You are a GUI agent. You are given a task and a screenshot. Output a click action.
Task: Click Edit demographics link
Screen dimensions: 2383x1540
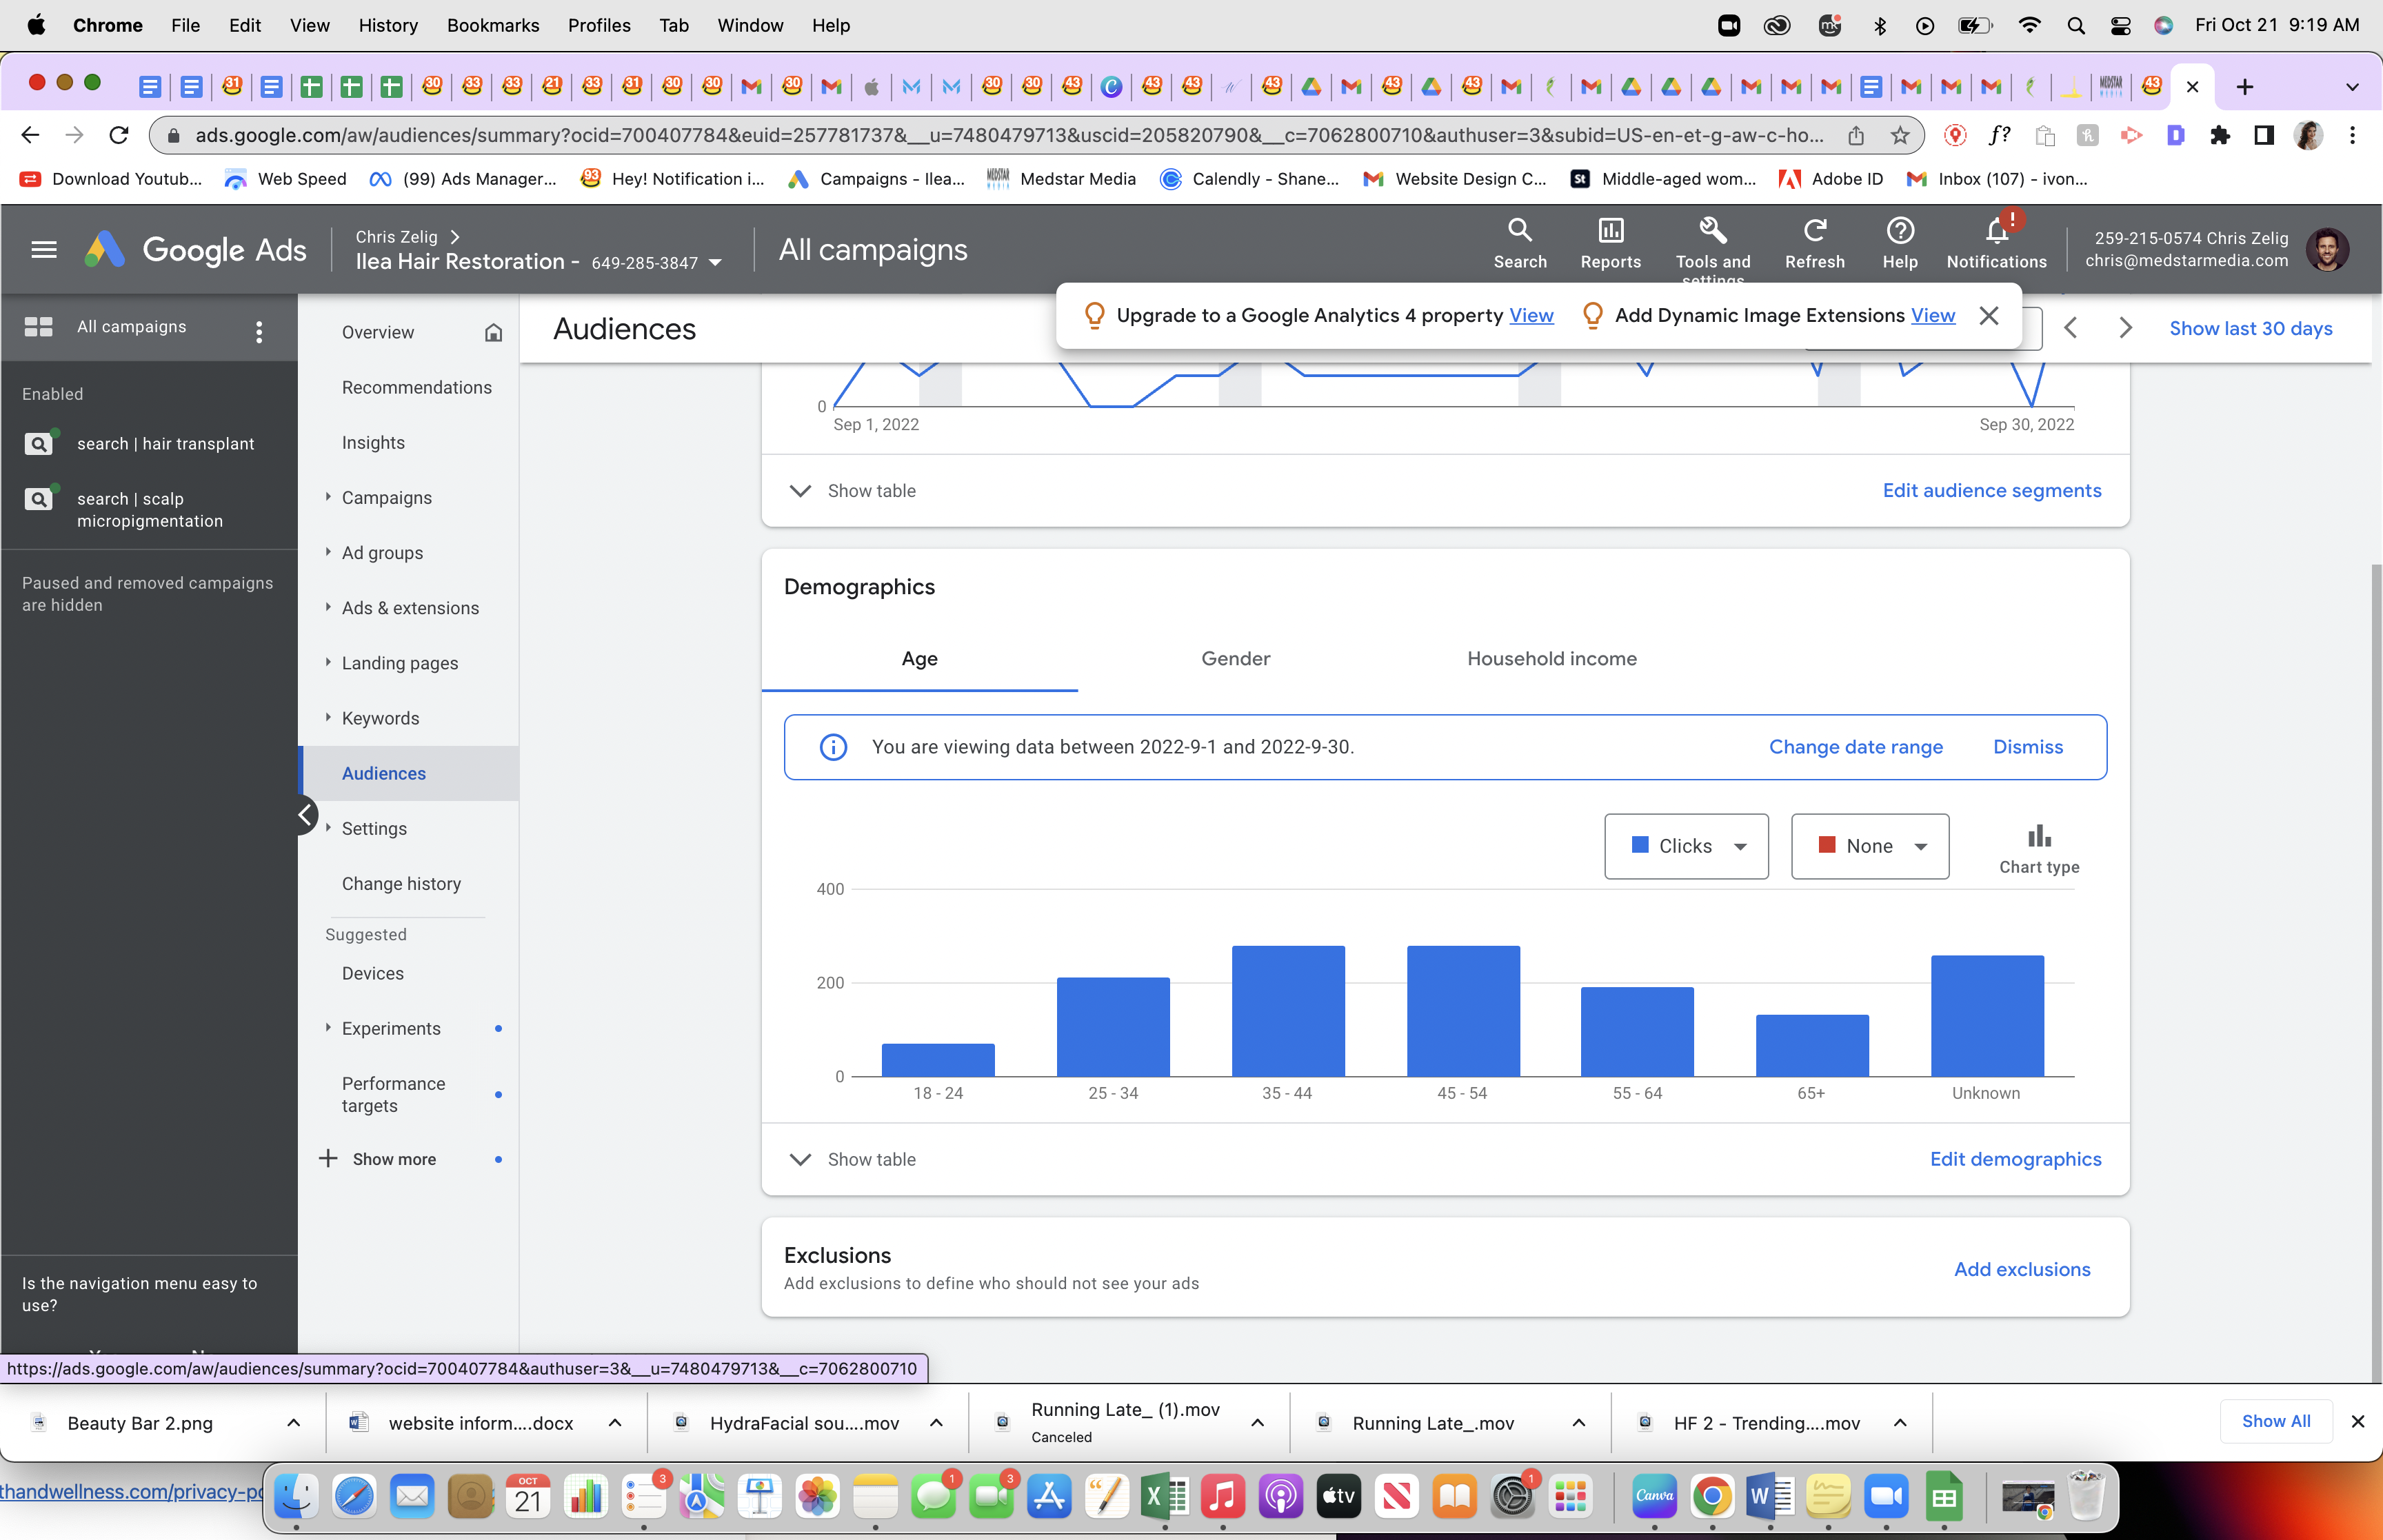(2015, 1158)
